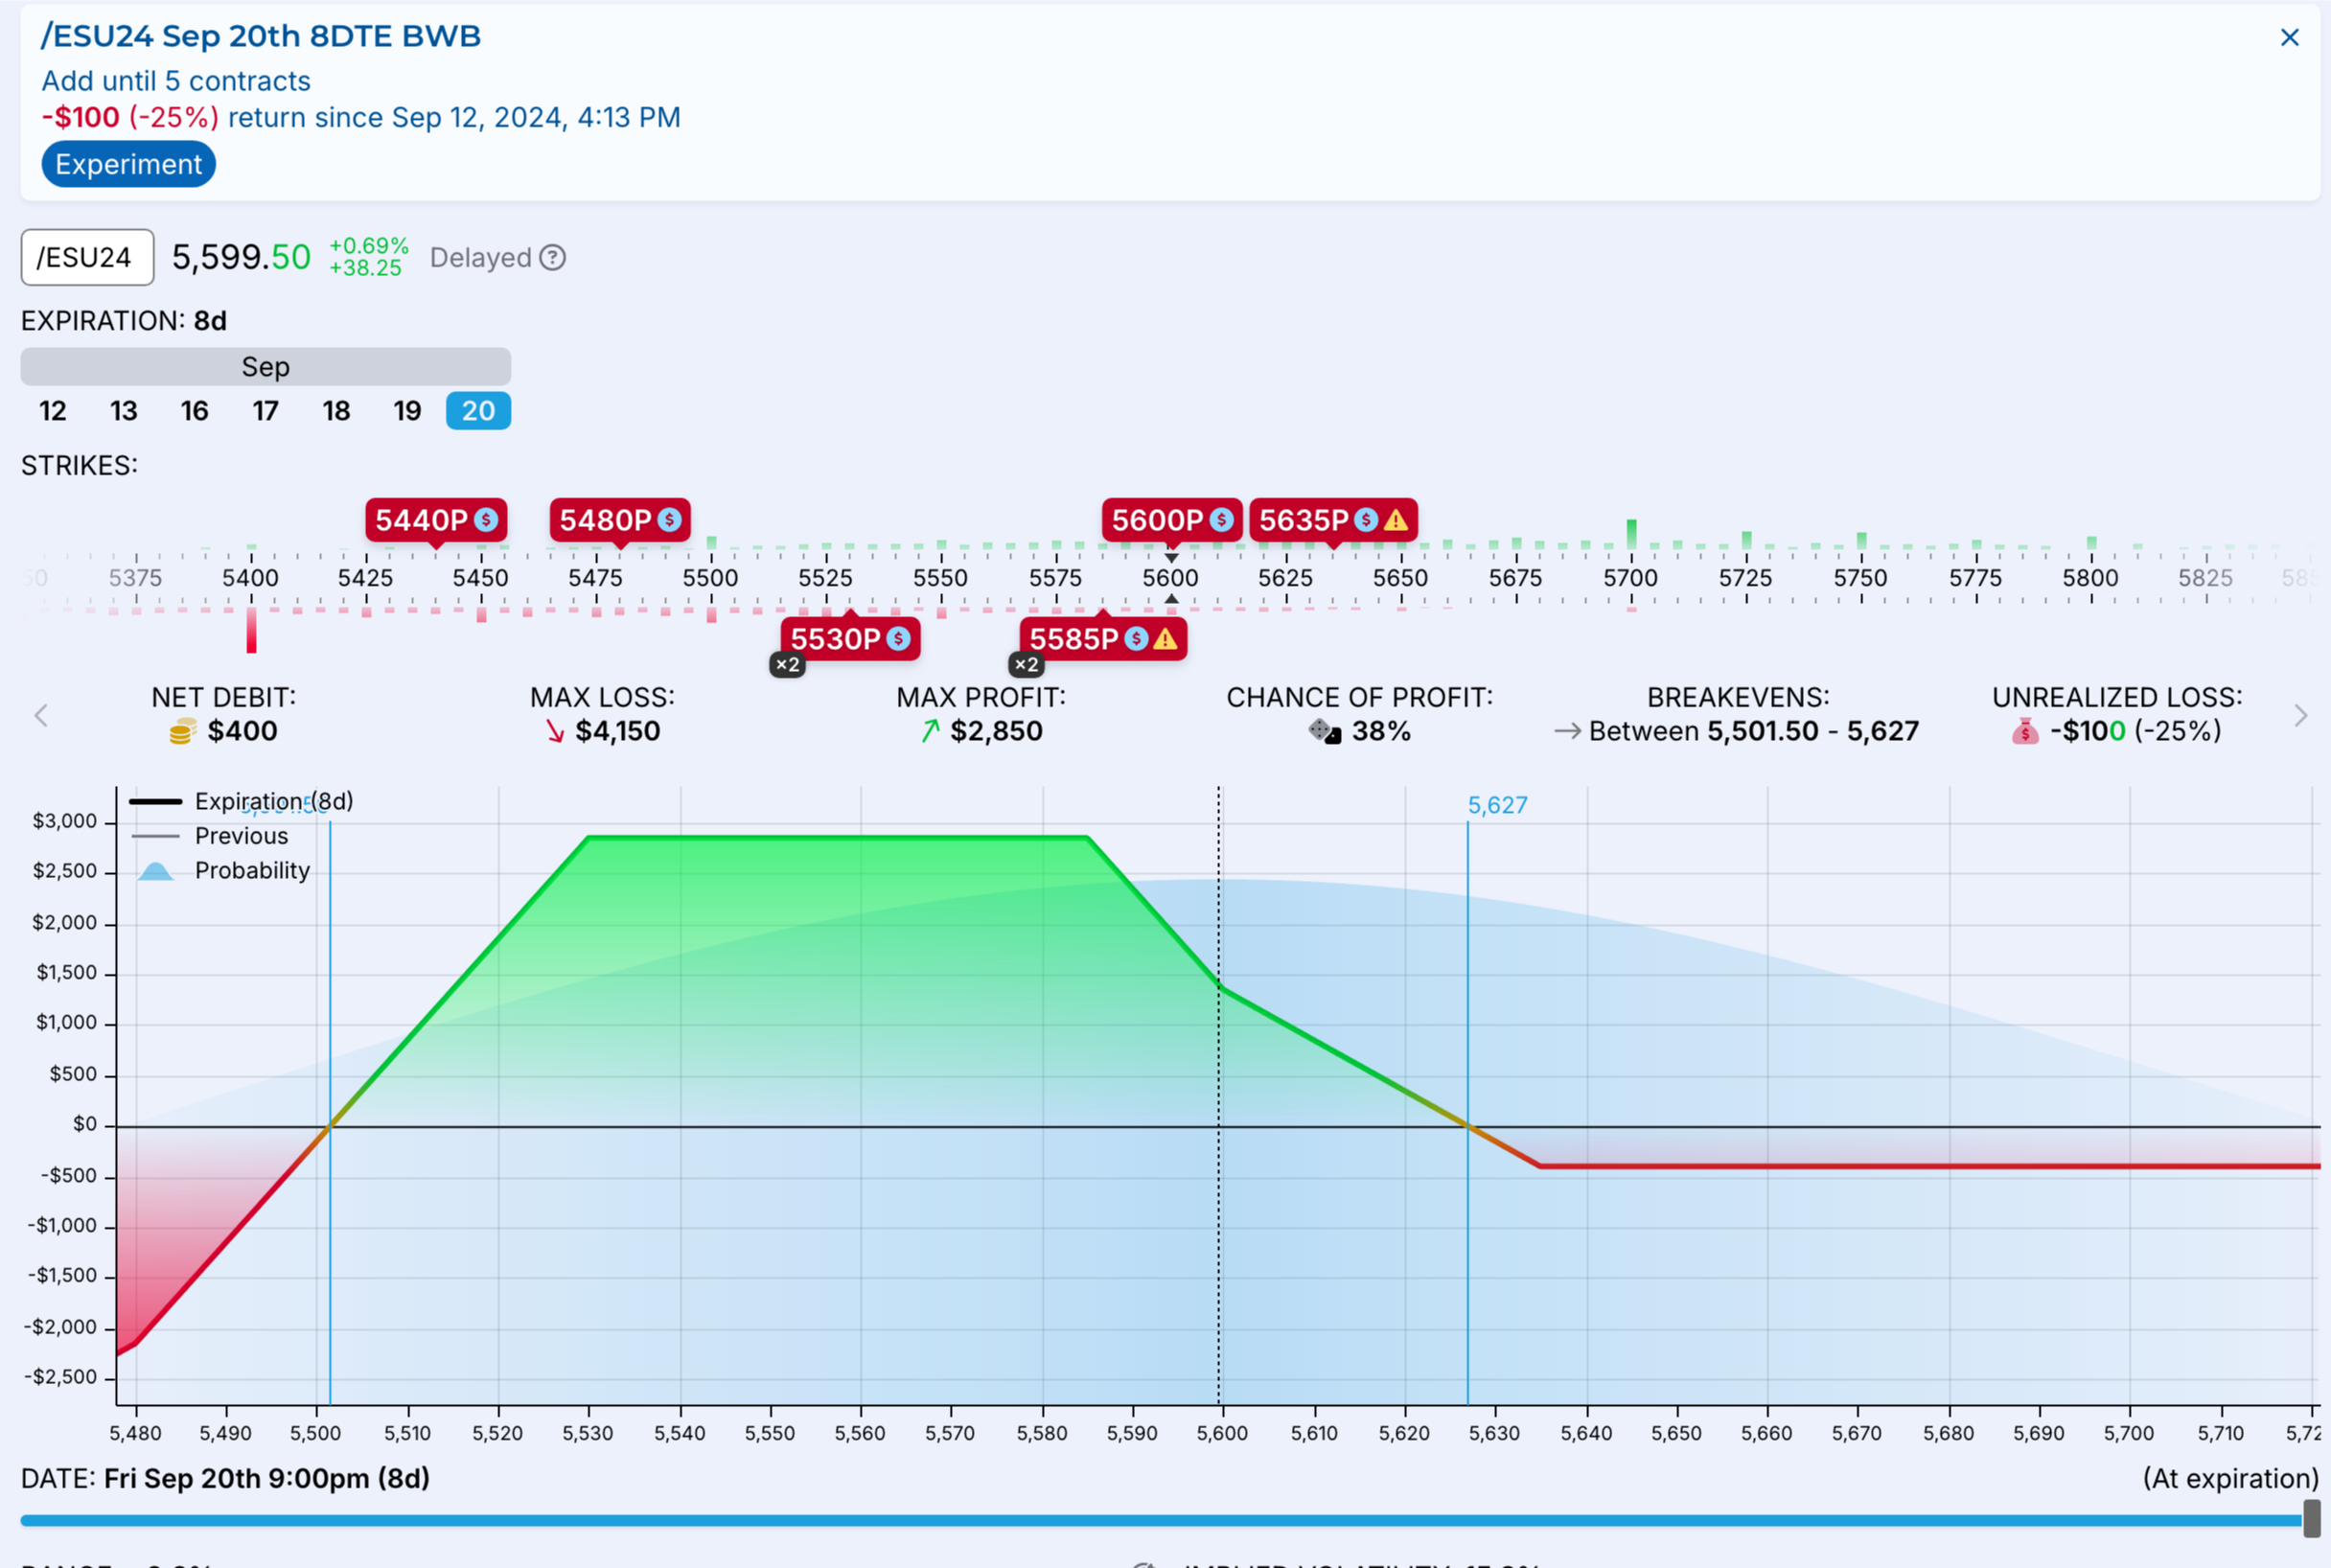Select the 5600P strike marker

pos(1172,520)
